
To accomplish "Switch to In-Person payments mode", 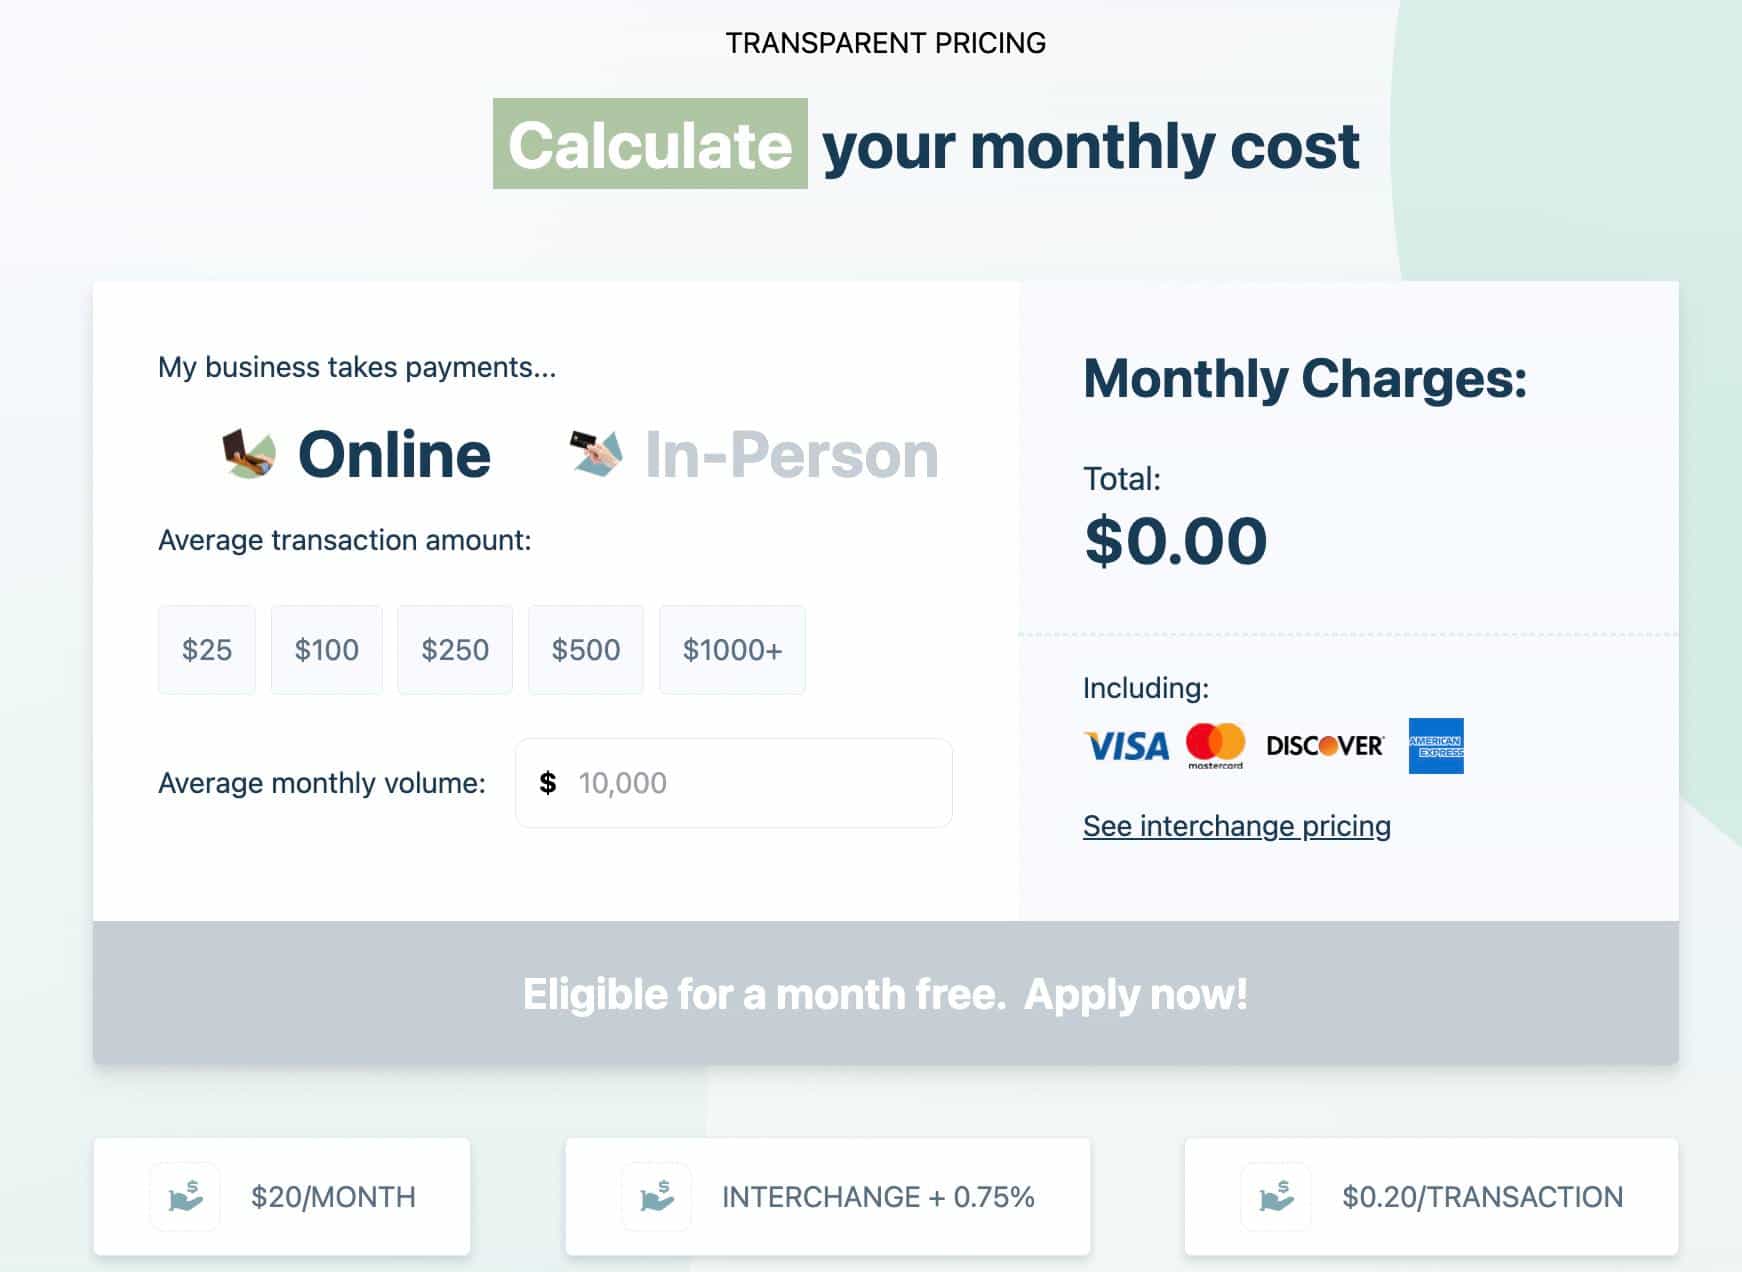I will (x=791, y=455).
